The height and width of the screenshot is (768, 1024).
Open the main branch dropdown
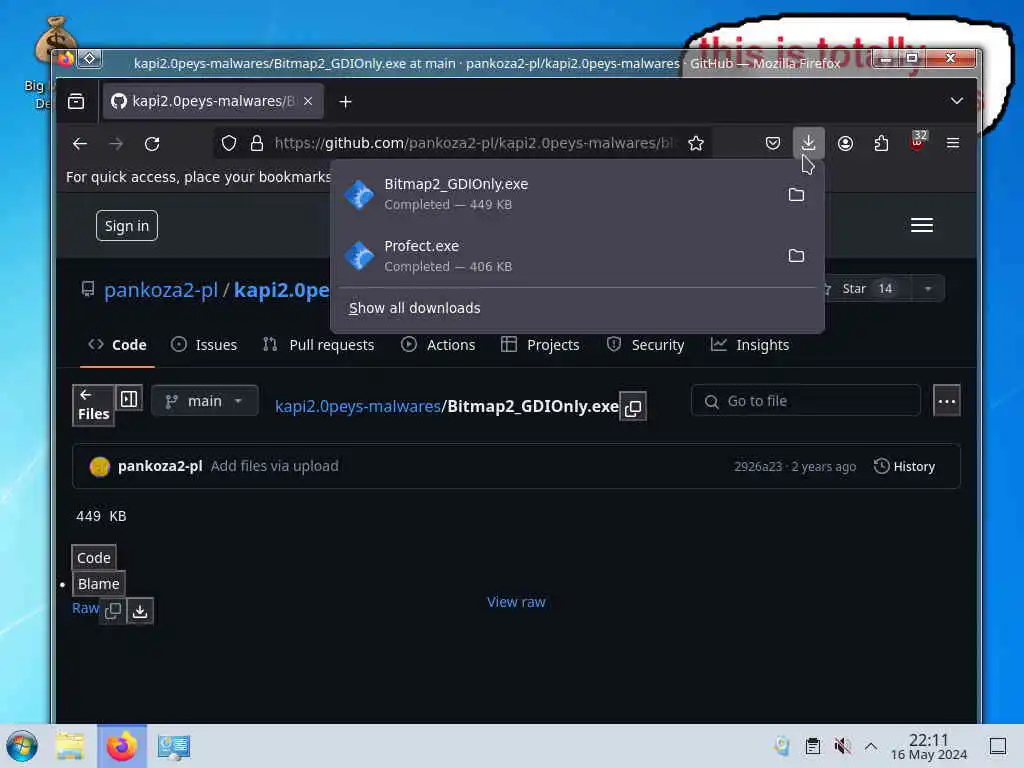tap(204, 401)
